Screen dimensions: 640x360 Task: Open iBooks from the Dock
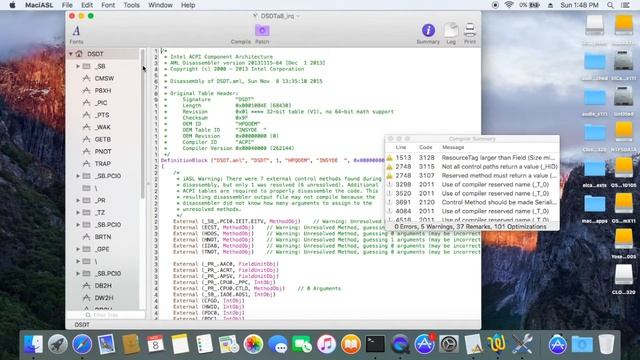[351, 344]
